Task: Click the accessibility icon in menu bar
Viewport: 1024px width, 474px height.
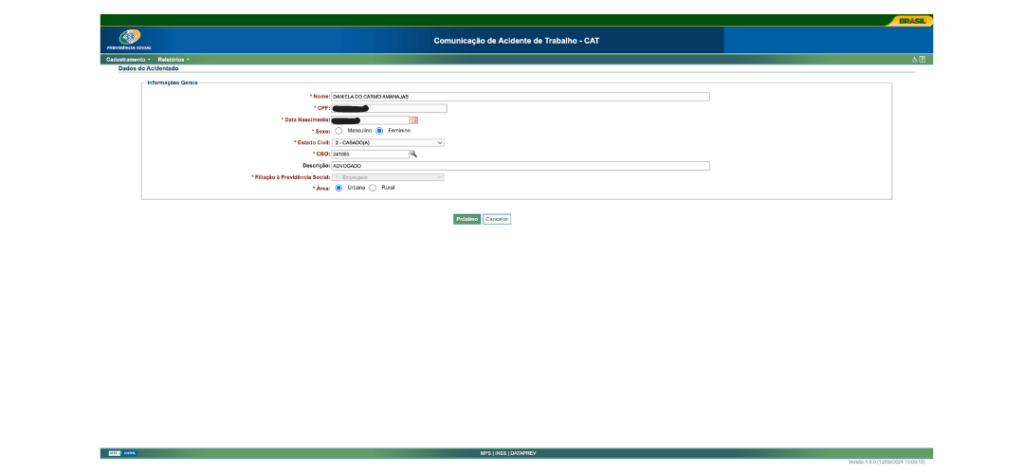Action: [x=915, y=59]
